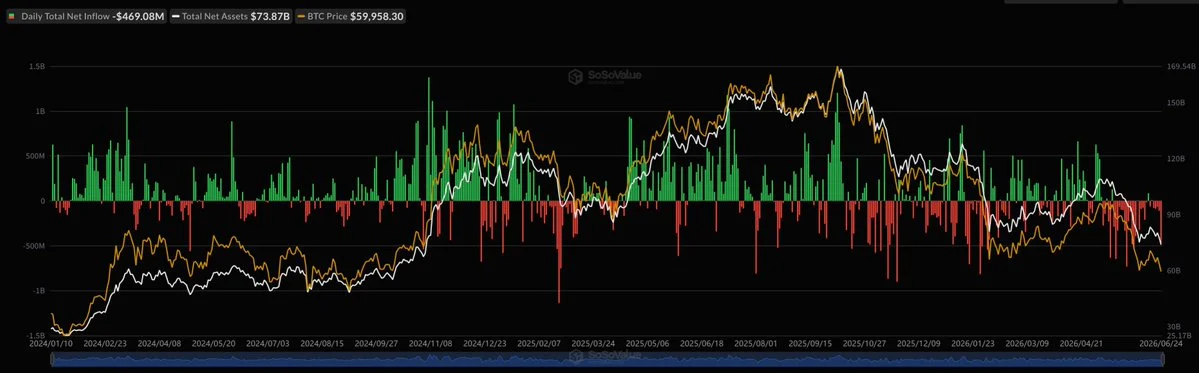Screen dimensions: 1199x373
Task: Click the 120B label on the right axis
Action: [x=1175, y=158]
